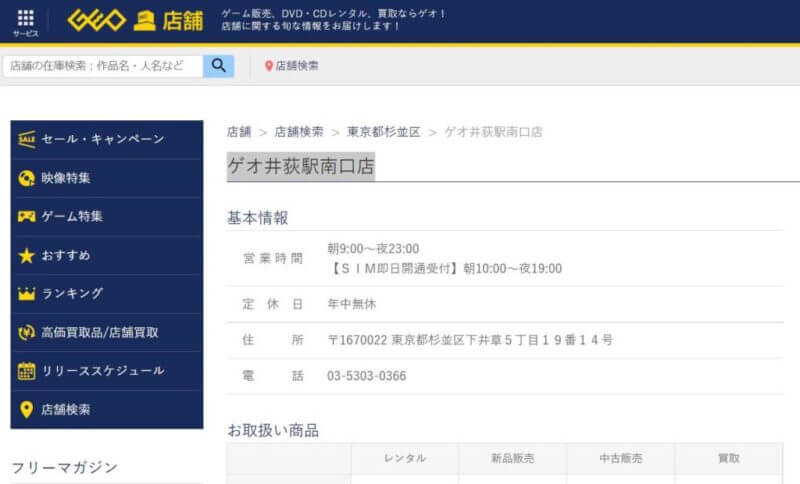Click the crown icon for ランキング
This screenshot has height=484, width=800.
[x=27, y=294]
